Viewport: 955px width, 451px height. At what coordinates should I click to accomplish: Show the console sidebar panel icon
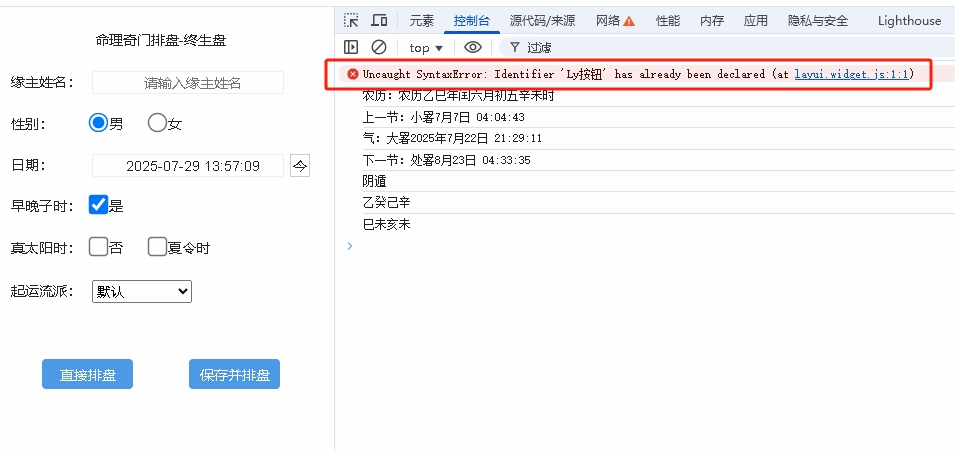[x=351, y=47]
